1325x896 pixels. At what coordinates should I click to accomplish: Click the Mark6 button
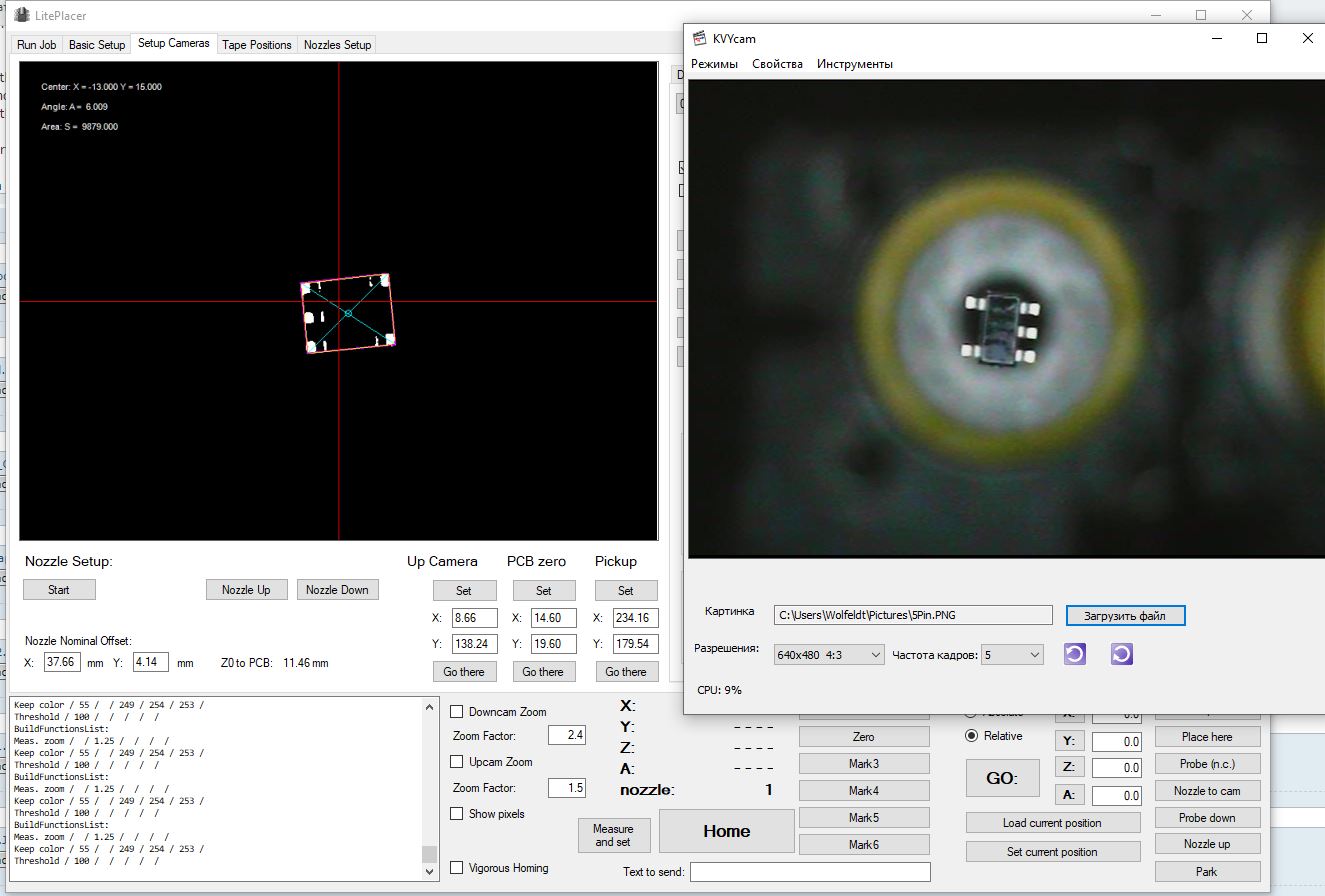[864, 845]
